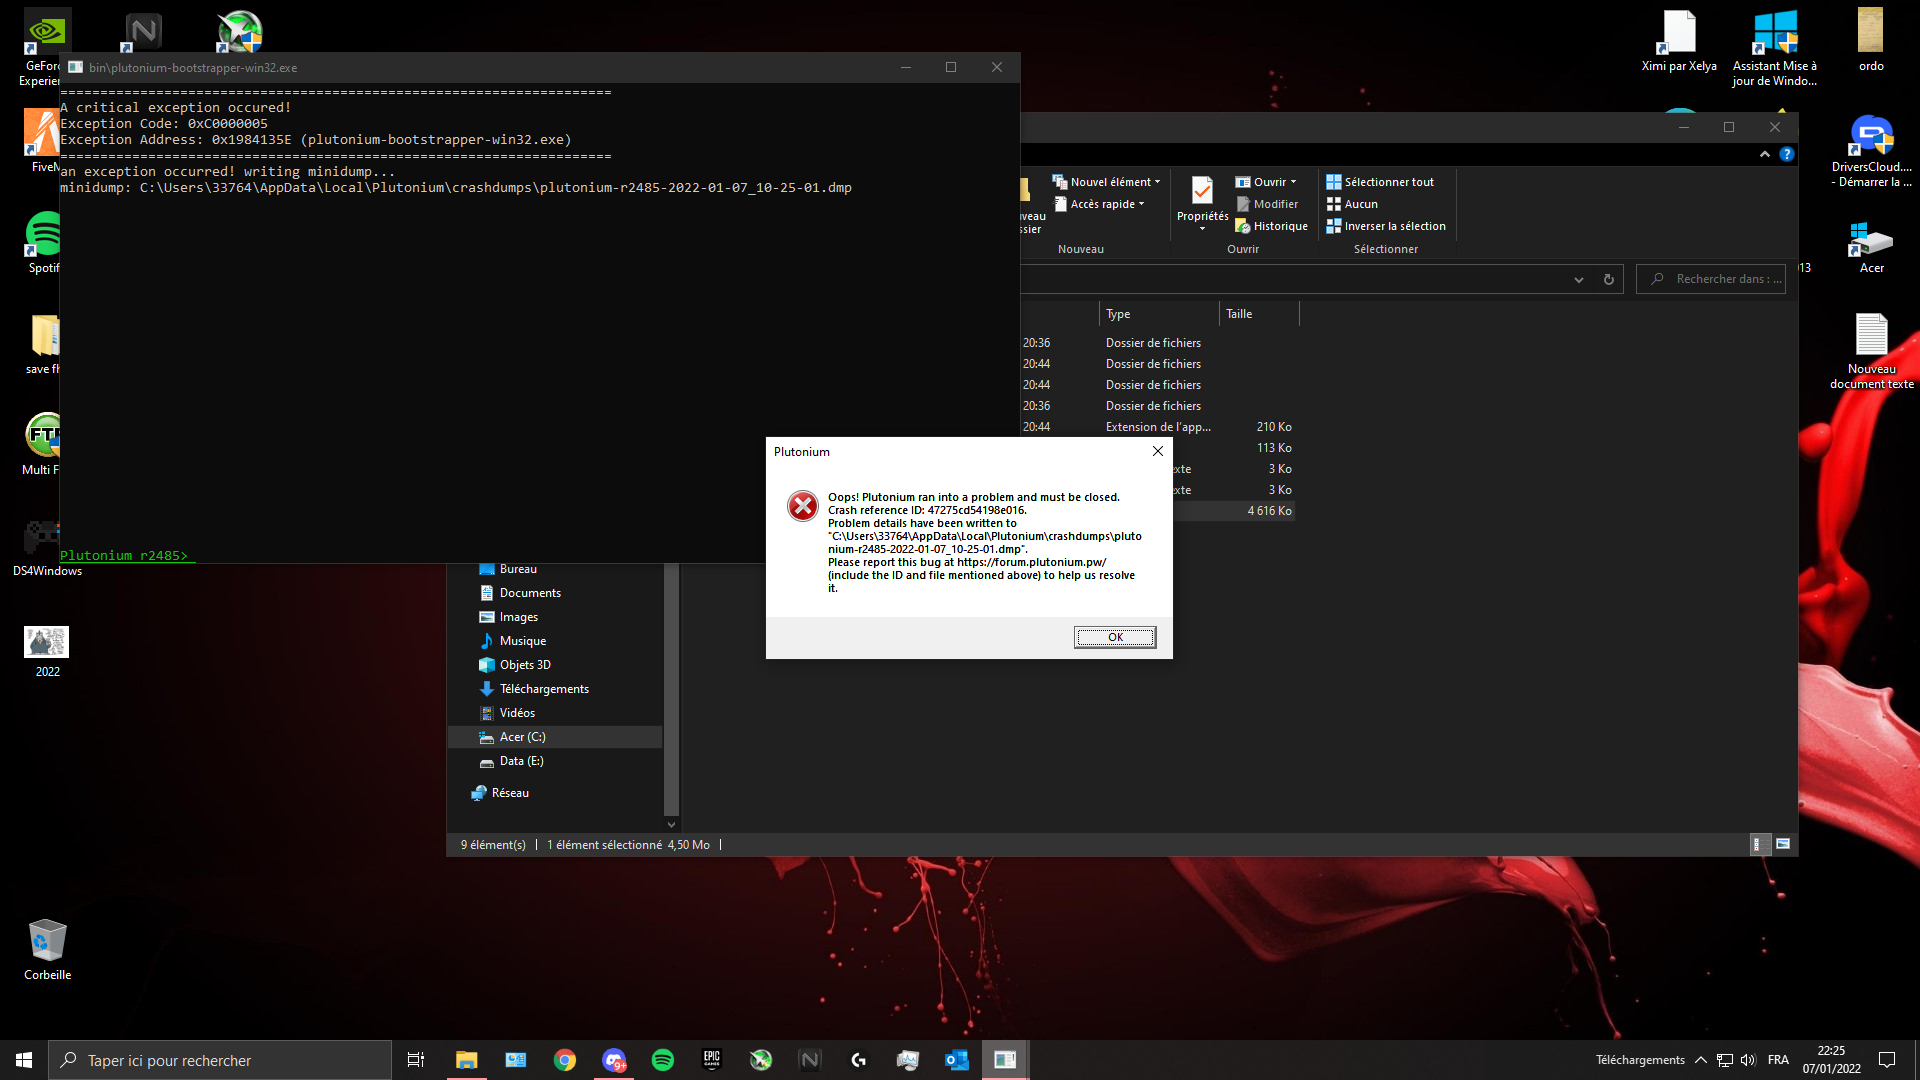This screenshot has height=1080, width=1920.
Task: Open Accès rapide dropdown in the ribbon
Action: [1100, 204]
